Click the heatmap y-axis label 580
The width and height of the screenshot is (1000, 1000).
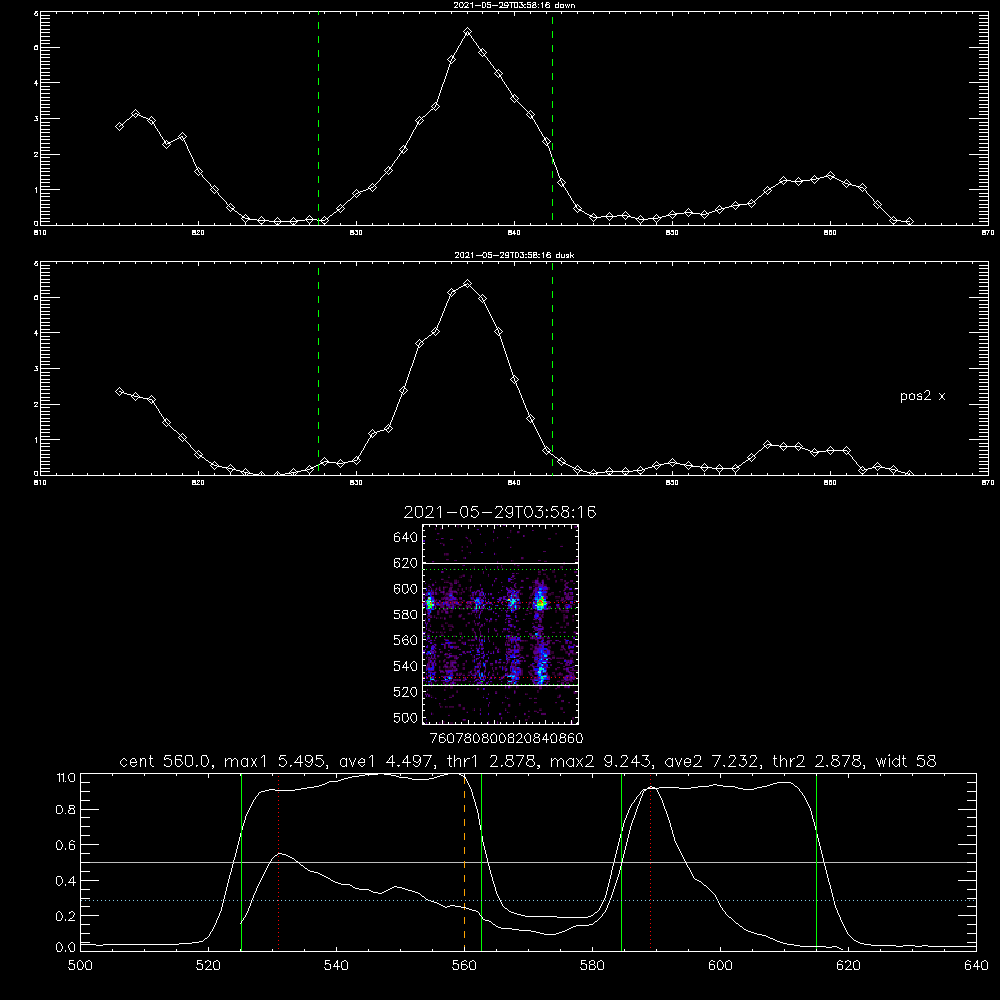click(405, 615)
